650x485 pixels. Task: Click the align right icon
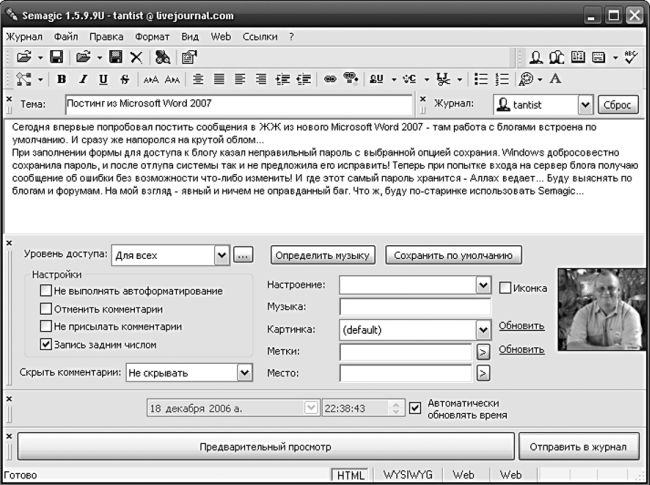coord(261,79)
